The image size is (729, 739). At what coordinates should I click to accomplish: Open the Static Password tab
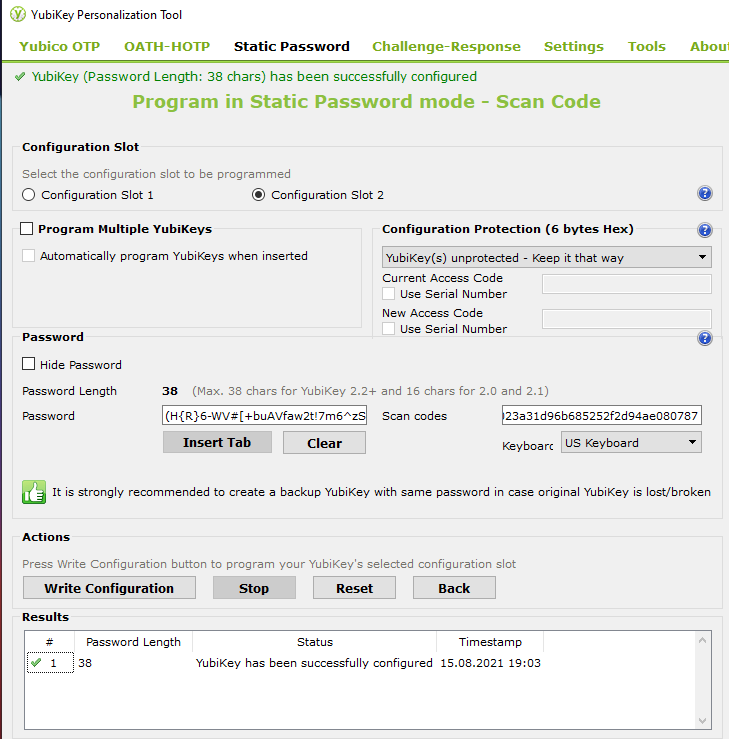pyautogui.click(x=292, y=46)
